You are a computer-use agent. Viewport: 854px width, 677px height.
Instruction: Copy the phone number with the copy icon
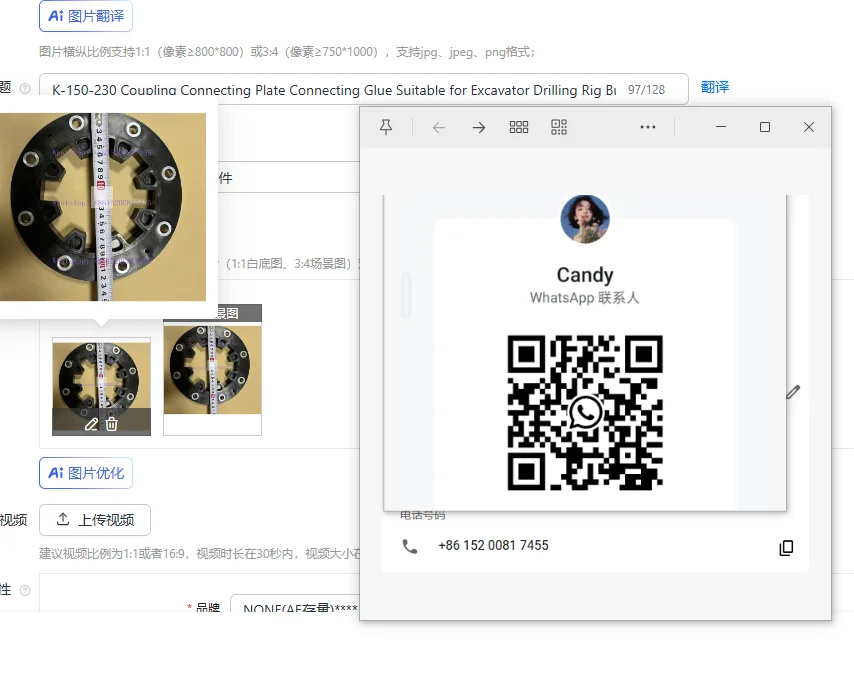click(x=786, y=547)
